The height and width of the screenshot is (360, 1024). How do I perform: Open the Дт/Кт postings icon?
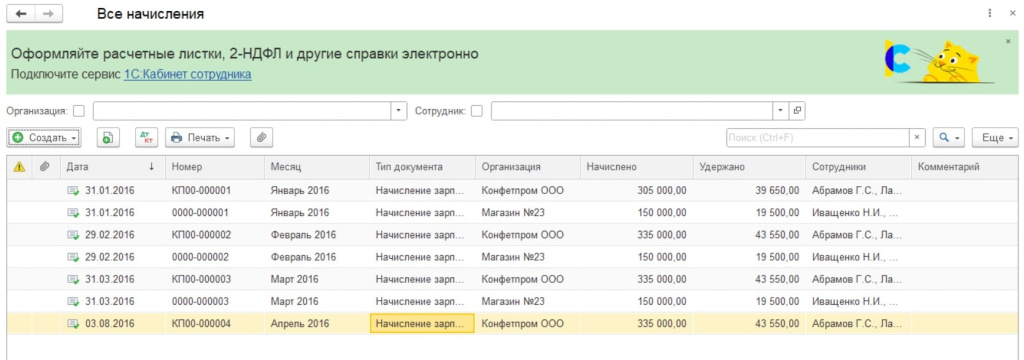coord(147,138)
